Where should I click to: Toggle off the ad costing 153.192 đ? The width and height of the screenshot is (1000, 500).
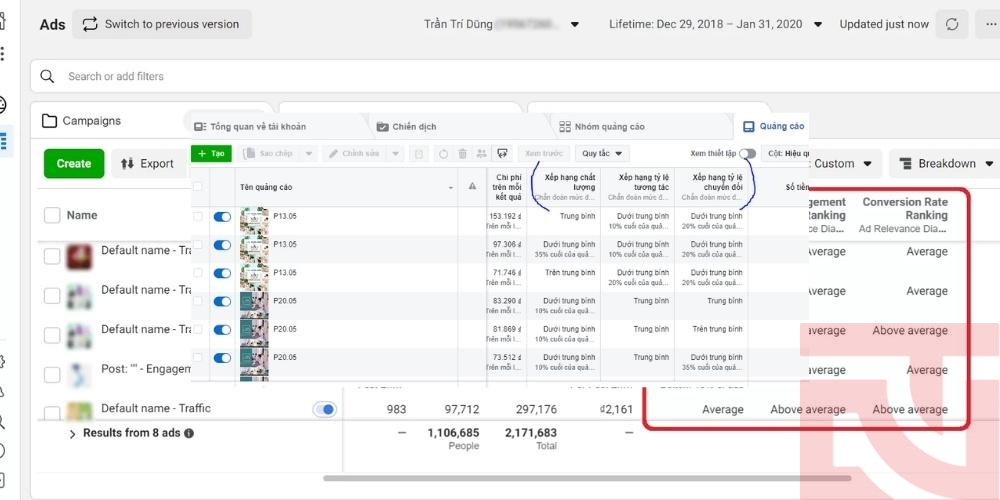pos(222,217)
